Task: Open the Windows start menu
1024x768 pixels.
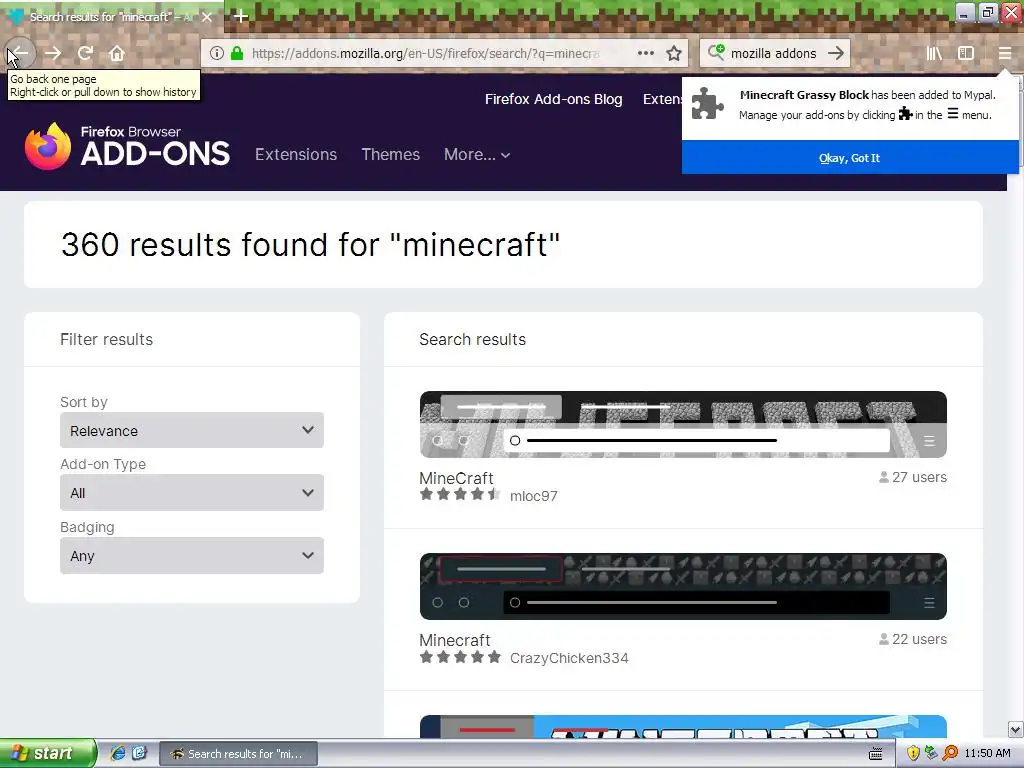Action: tap(48, 754)
